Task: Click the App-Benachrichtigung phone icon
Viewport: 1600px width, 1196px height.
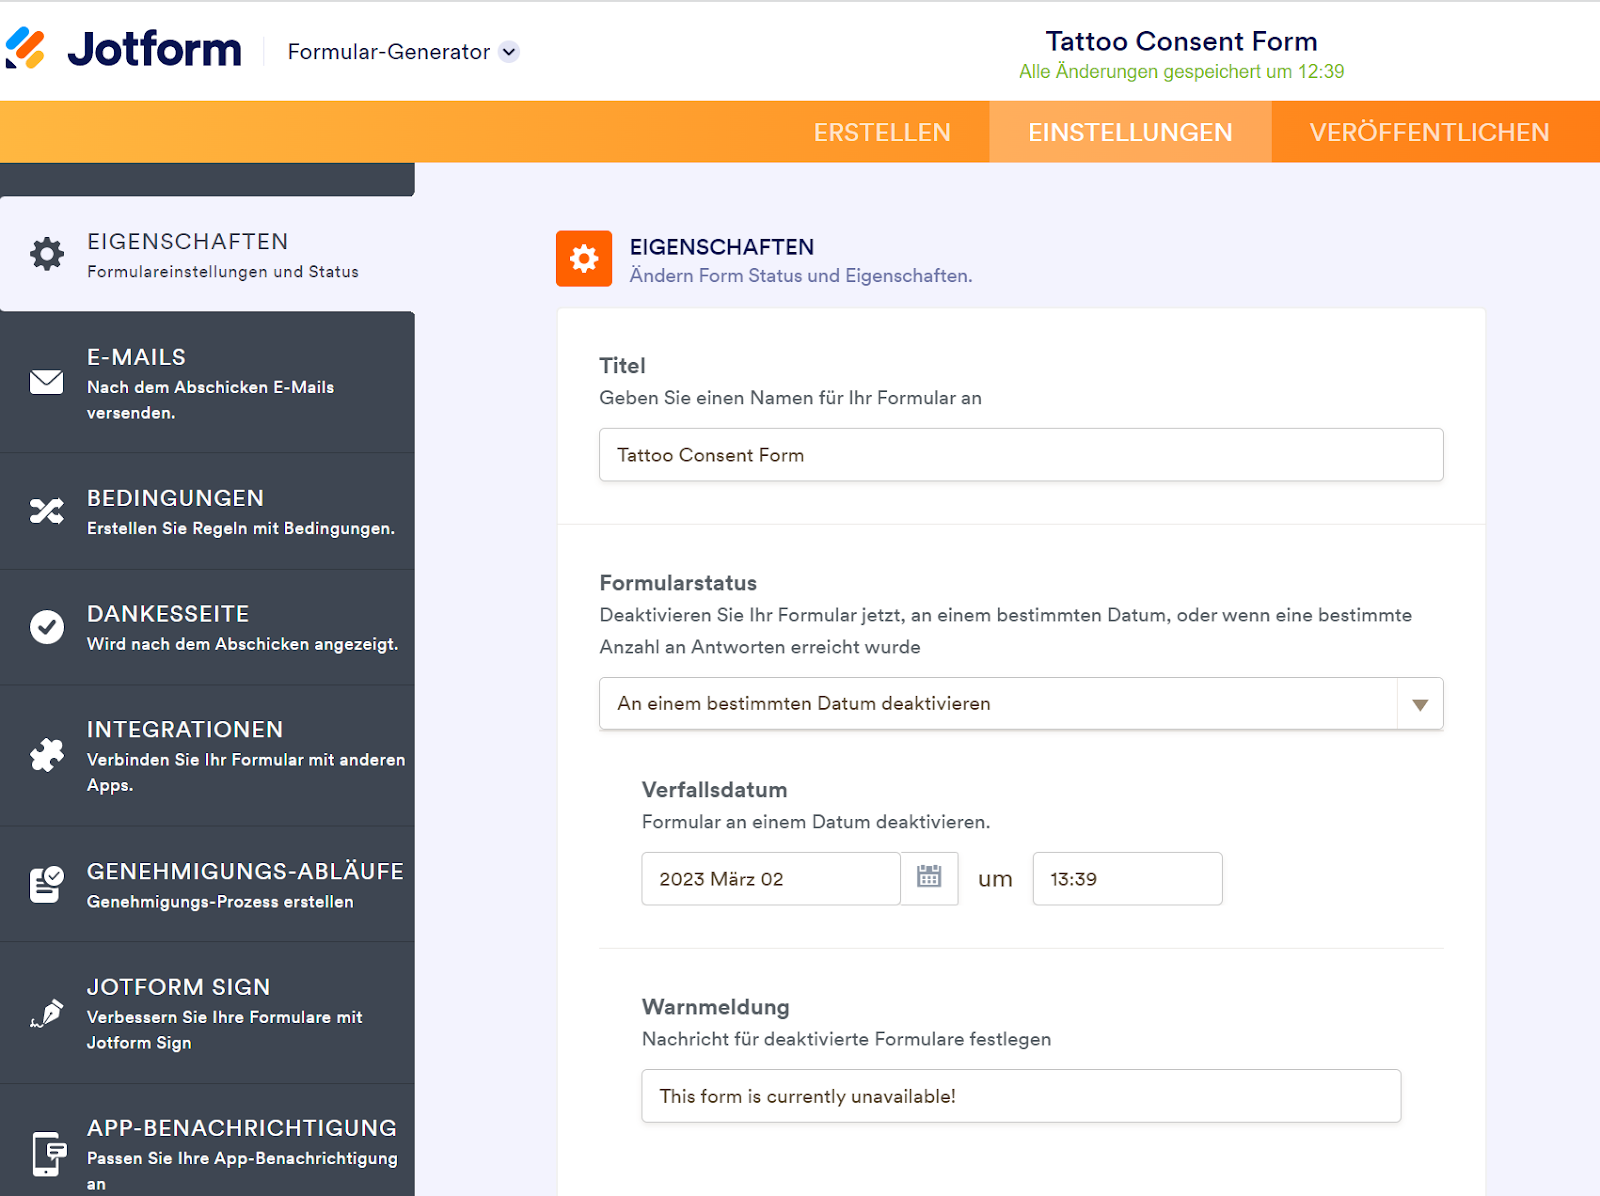Action: pos(47,1154)
